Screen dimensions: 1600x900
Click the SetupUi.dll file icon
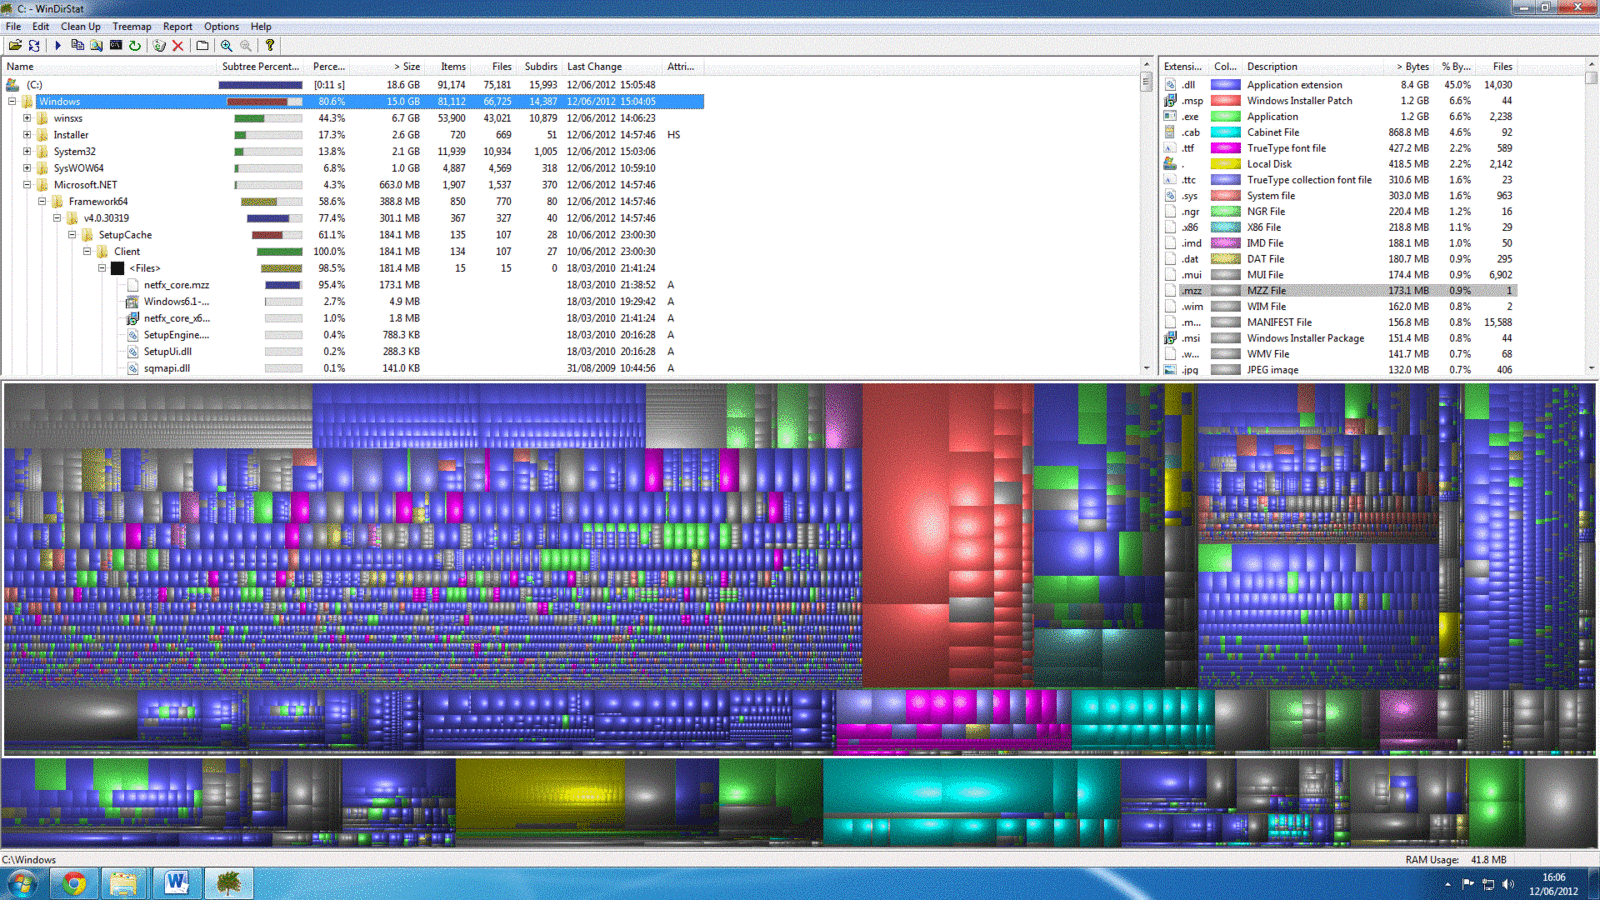point(132,352)
